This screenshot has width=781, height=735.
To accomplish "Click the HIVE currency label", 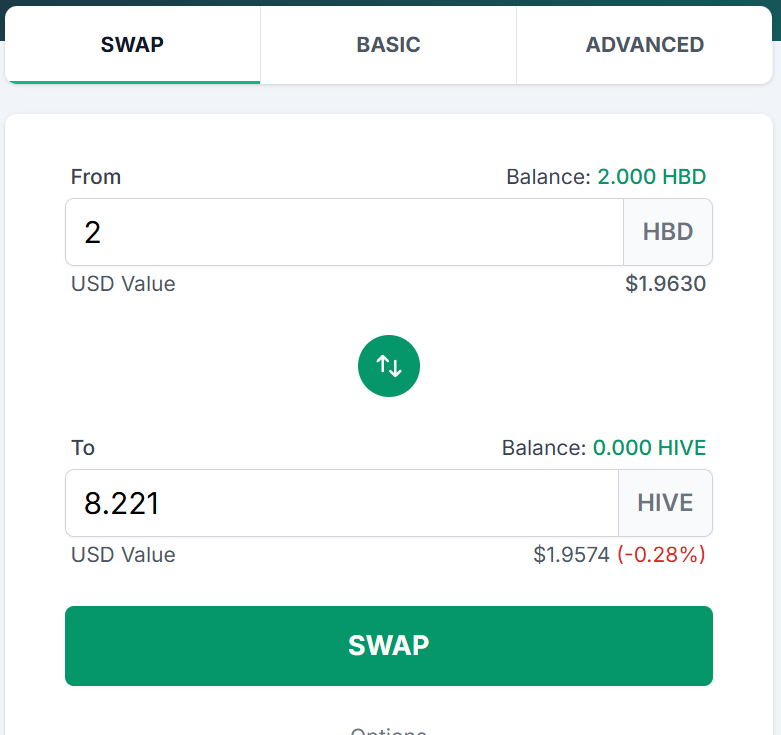I will (665, 503).
